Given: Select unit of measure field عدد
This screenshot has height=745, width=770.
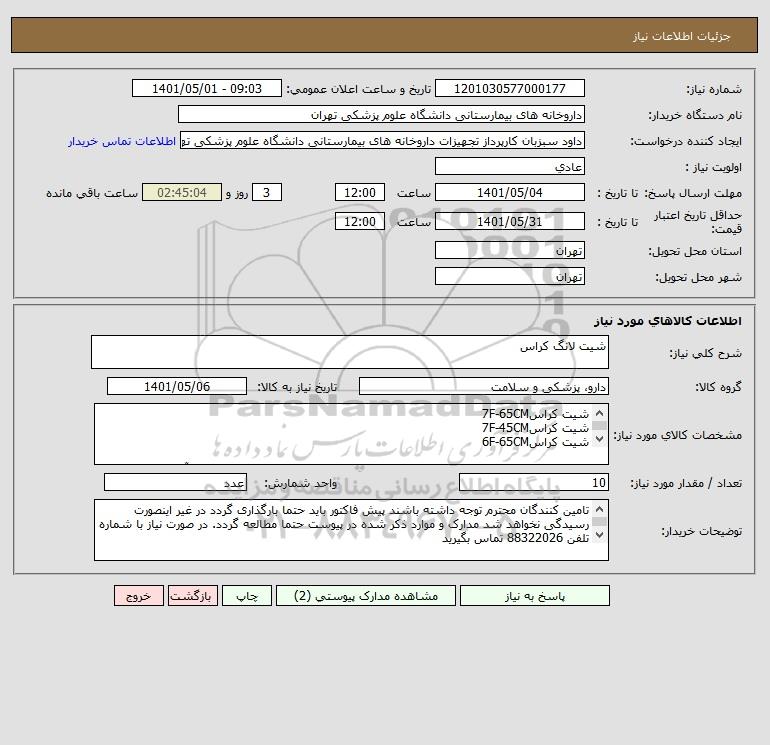Looking at the screenshot, I should (x=175, y=483).
